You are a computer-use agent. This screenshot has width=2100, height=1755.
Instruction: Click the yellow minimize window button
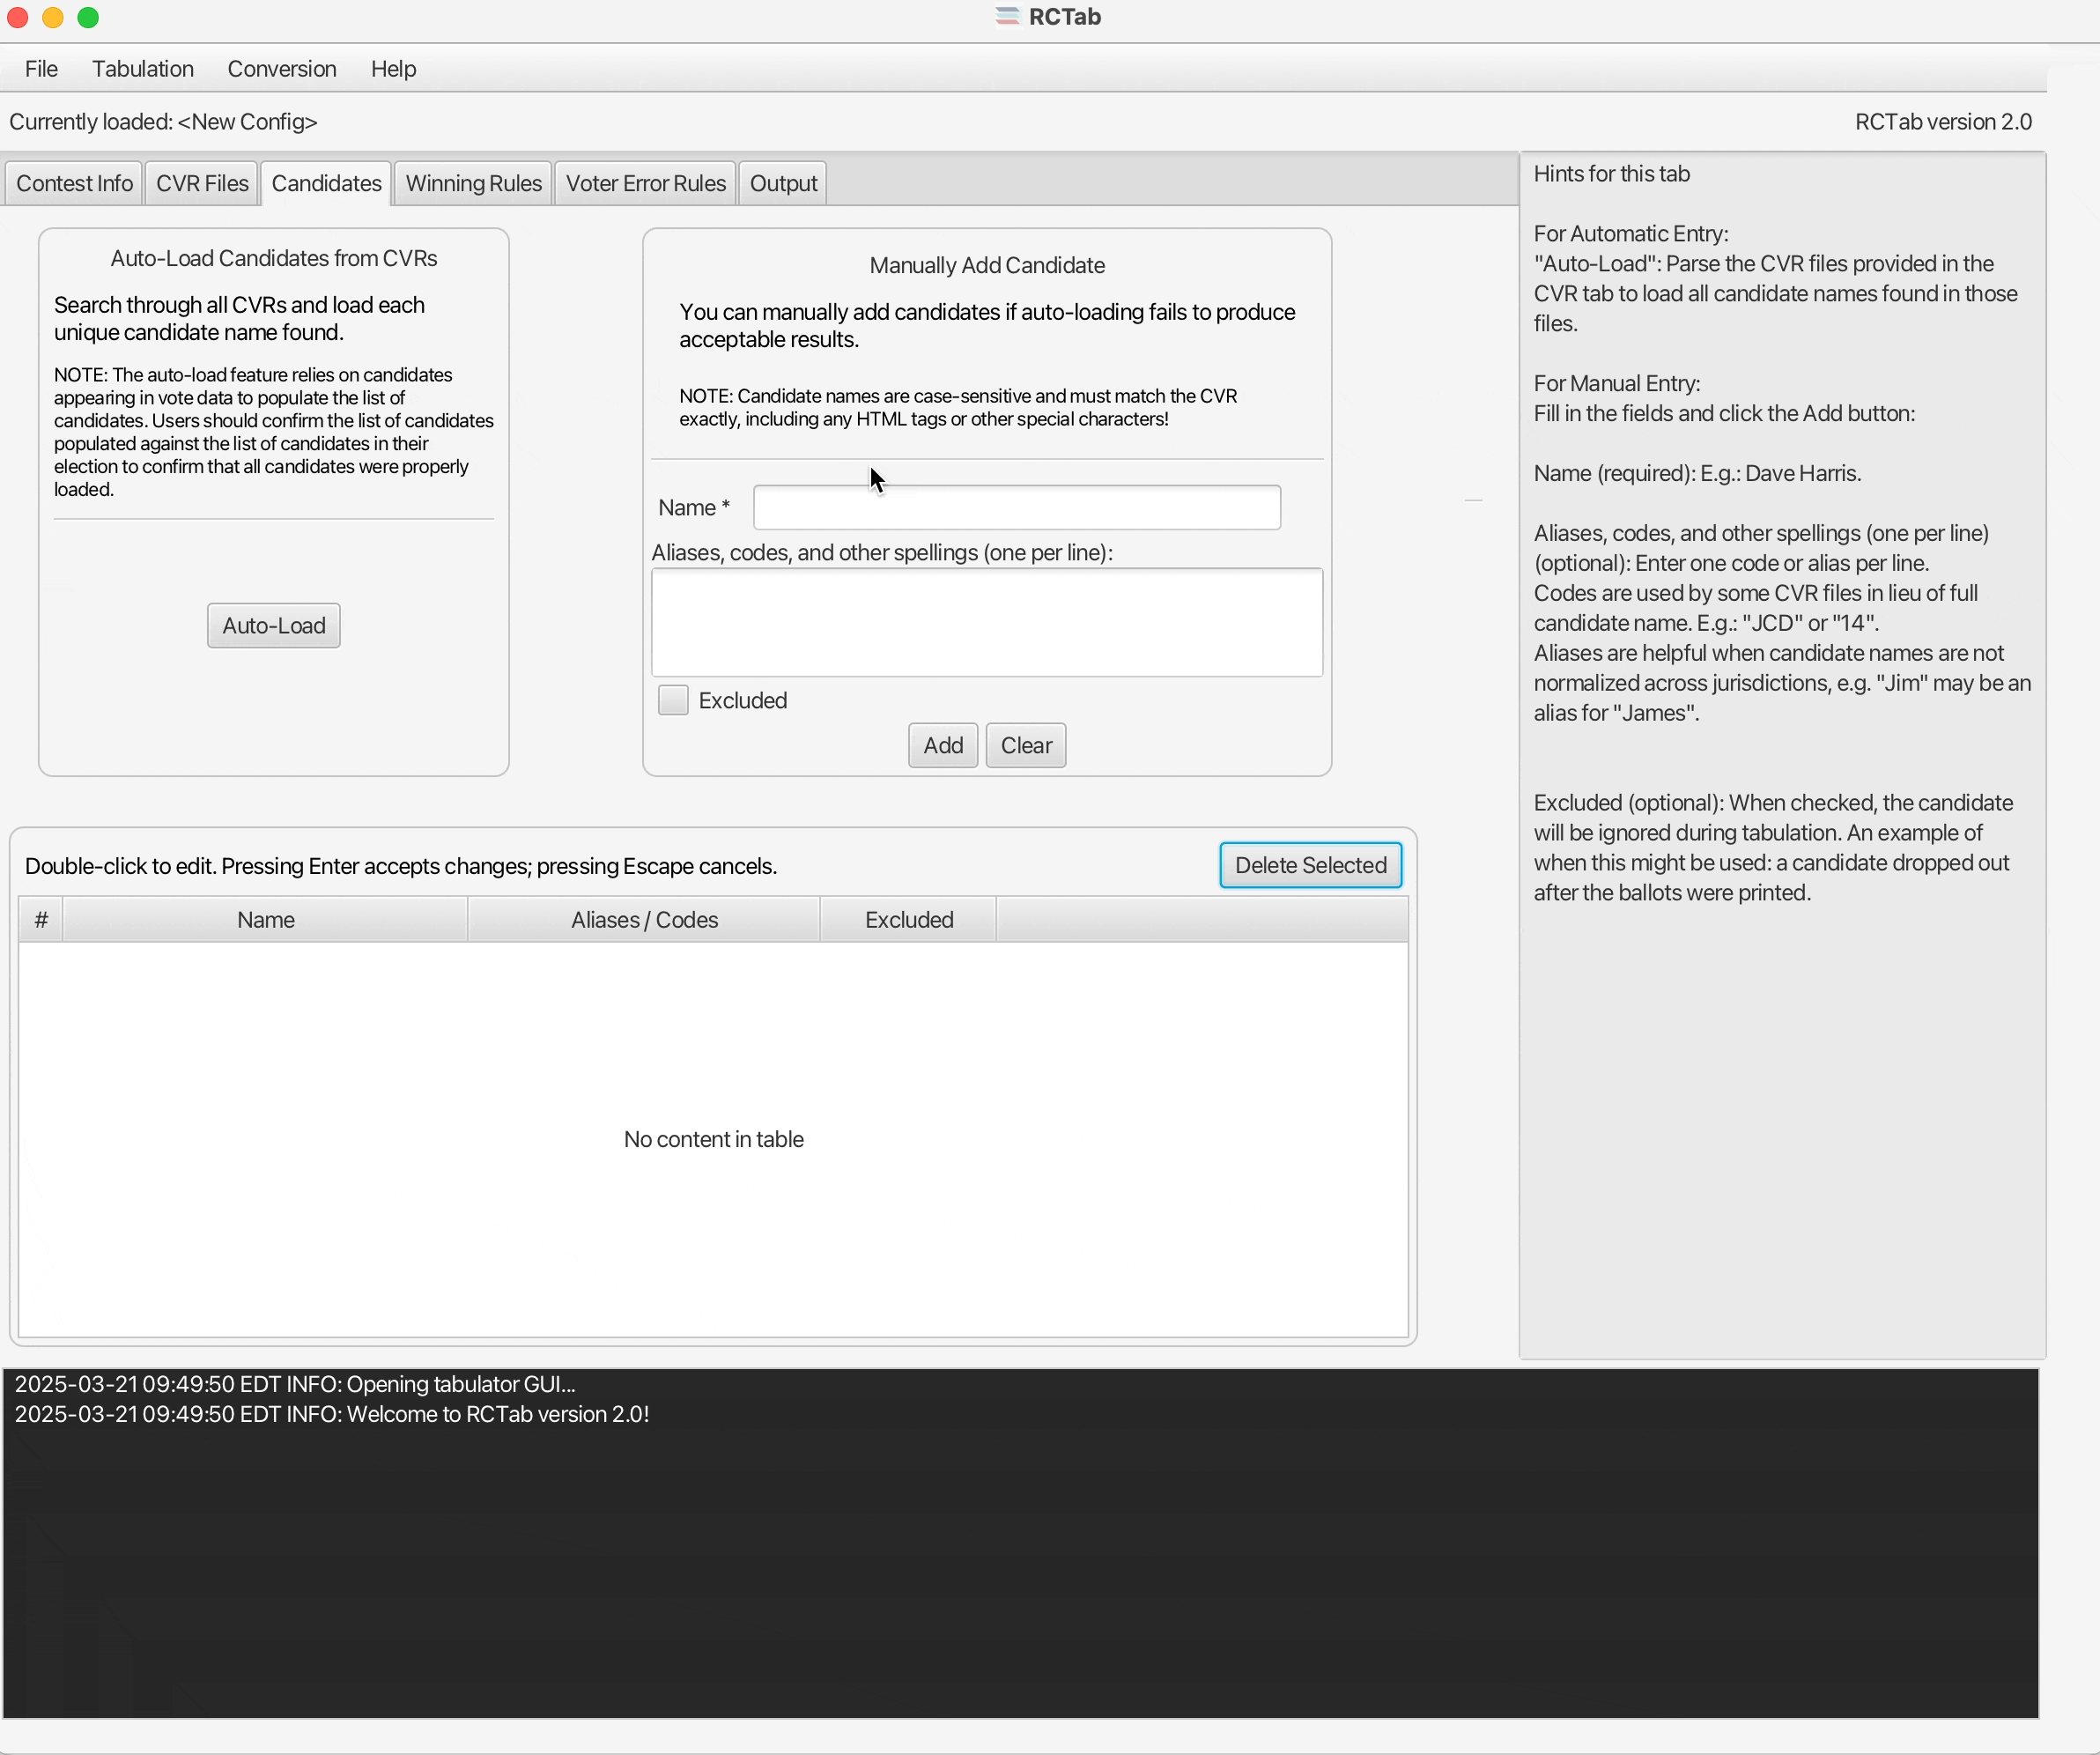(x=53, y=17)
